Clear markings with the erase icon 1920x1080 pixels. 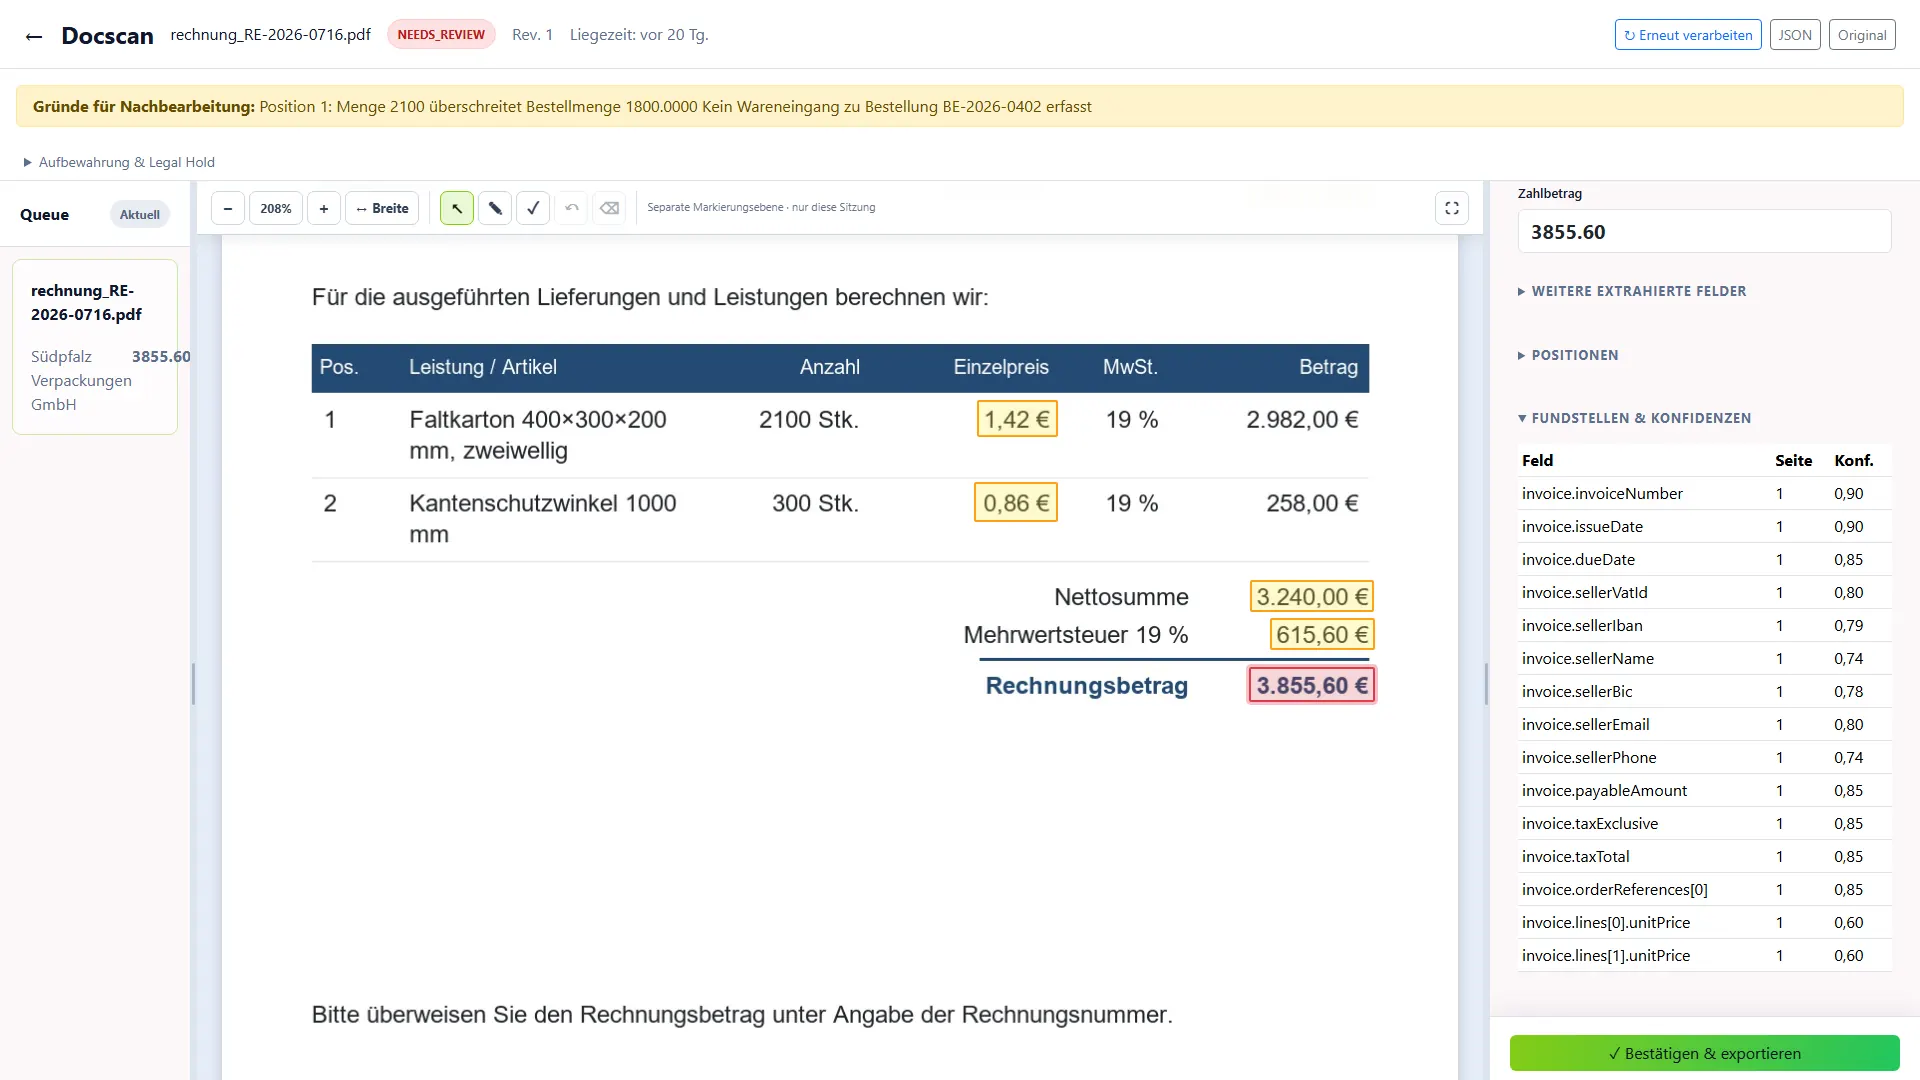(x=609, y=208)
